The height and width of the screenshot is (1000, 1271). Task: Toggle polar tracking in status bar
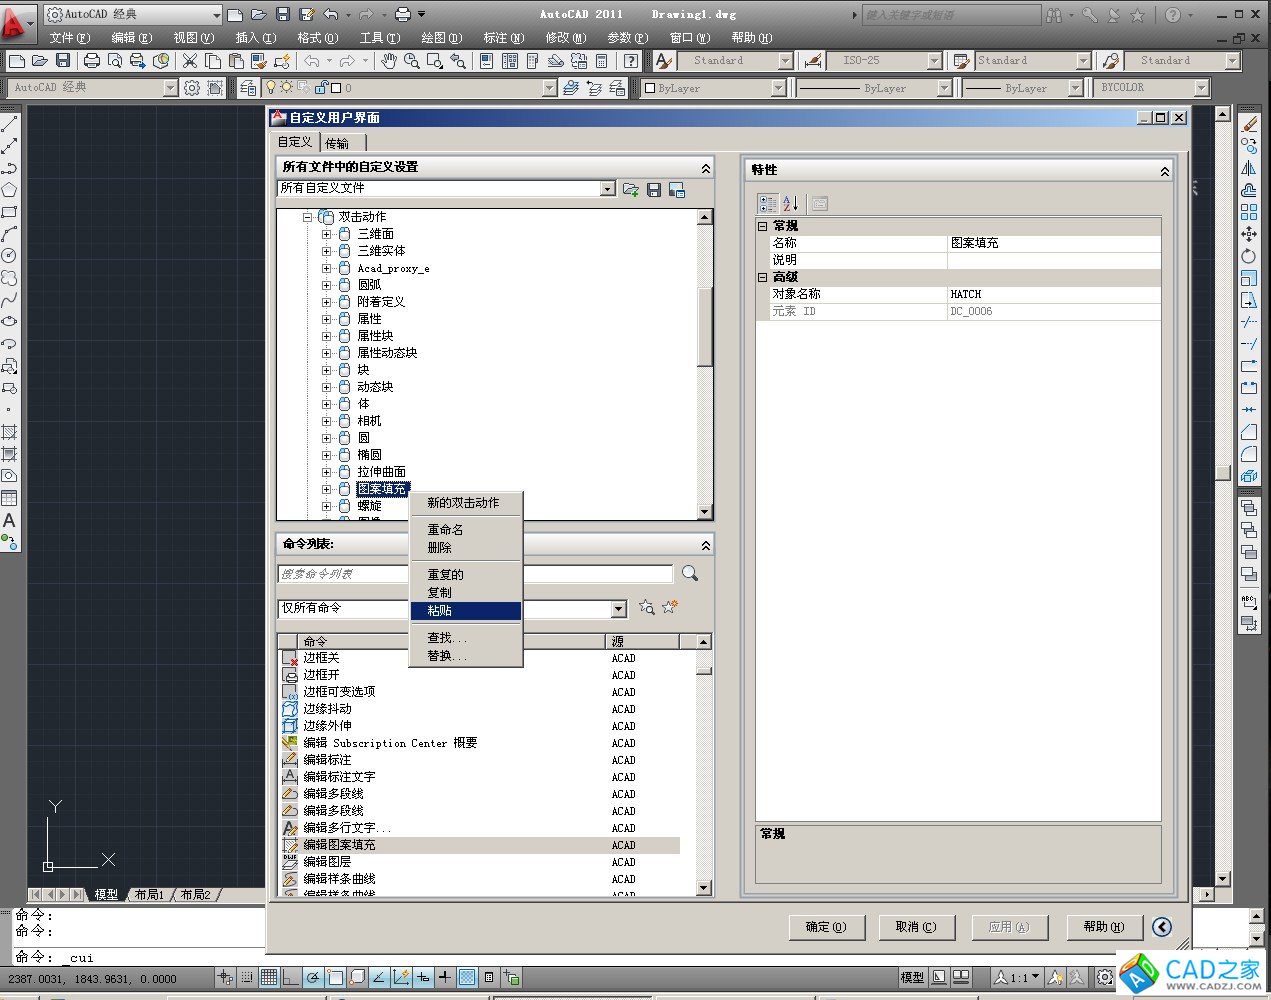[313, 977]
